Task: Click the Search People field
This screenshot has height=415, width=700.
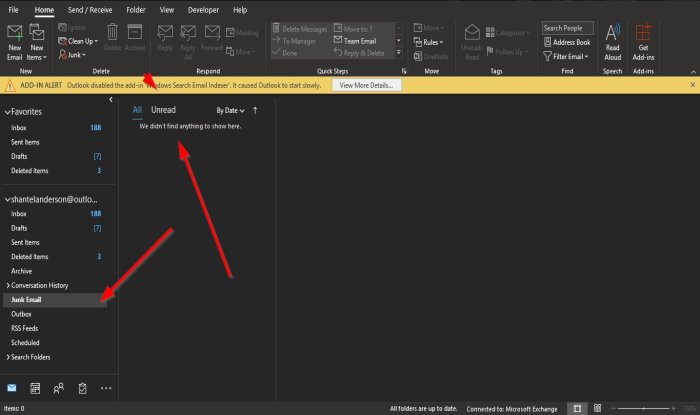Action: coord(567,28)
